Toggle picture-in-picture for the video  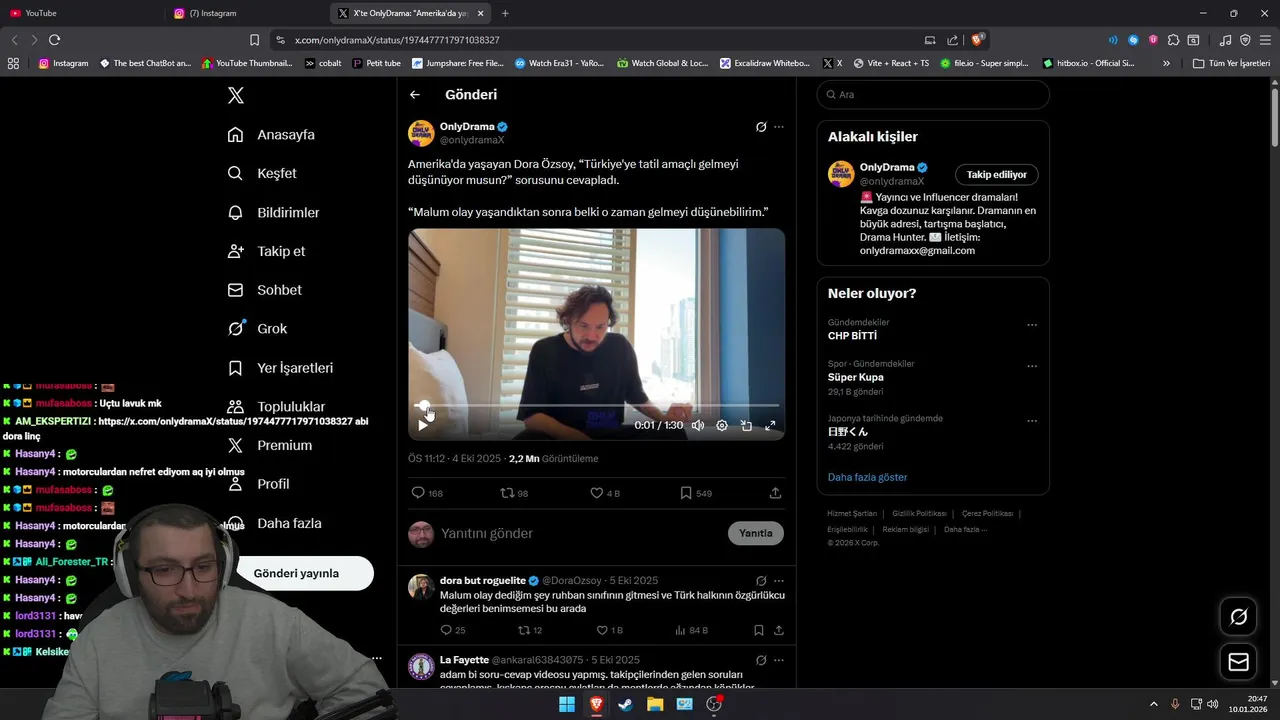tap(746, 425)
